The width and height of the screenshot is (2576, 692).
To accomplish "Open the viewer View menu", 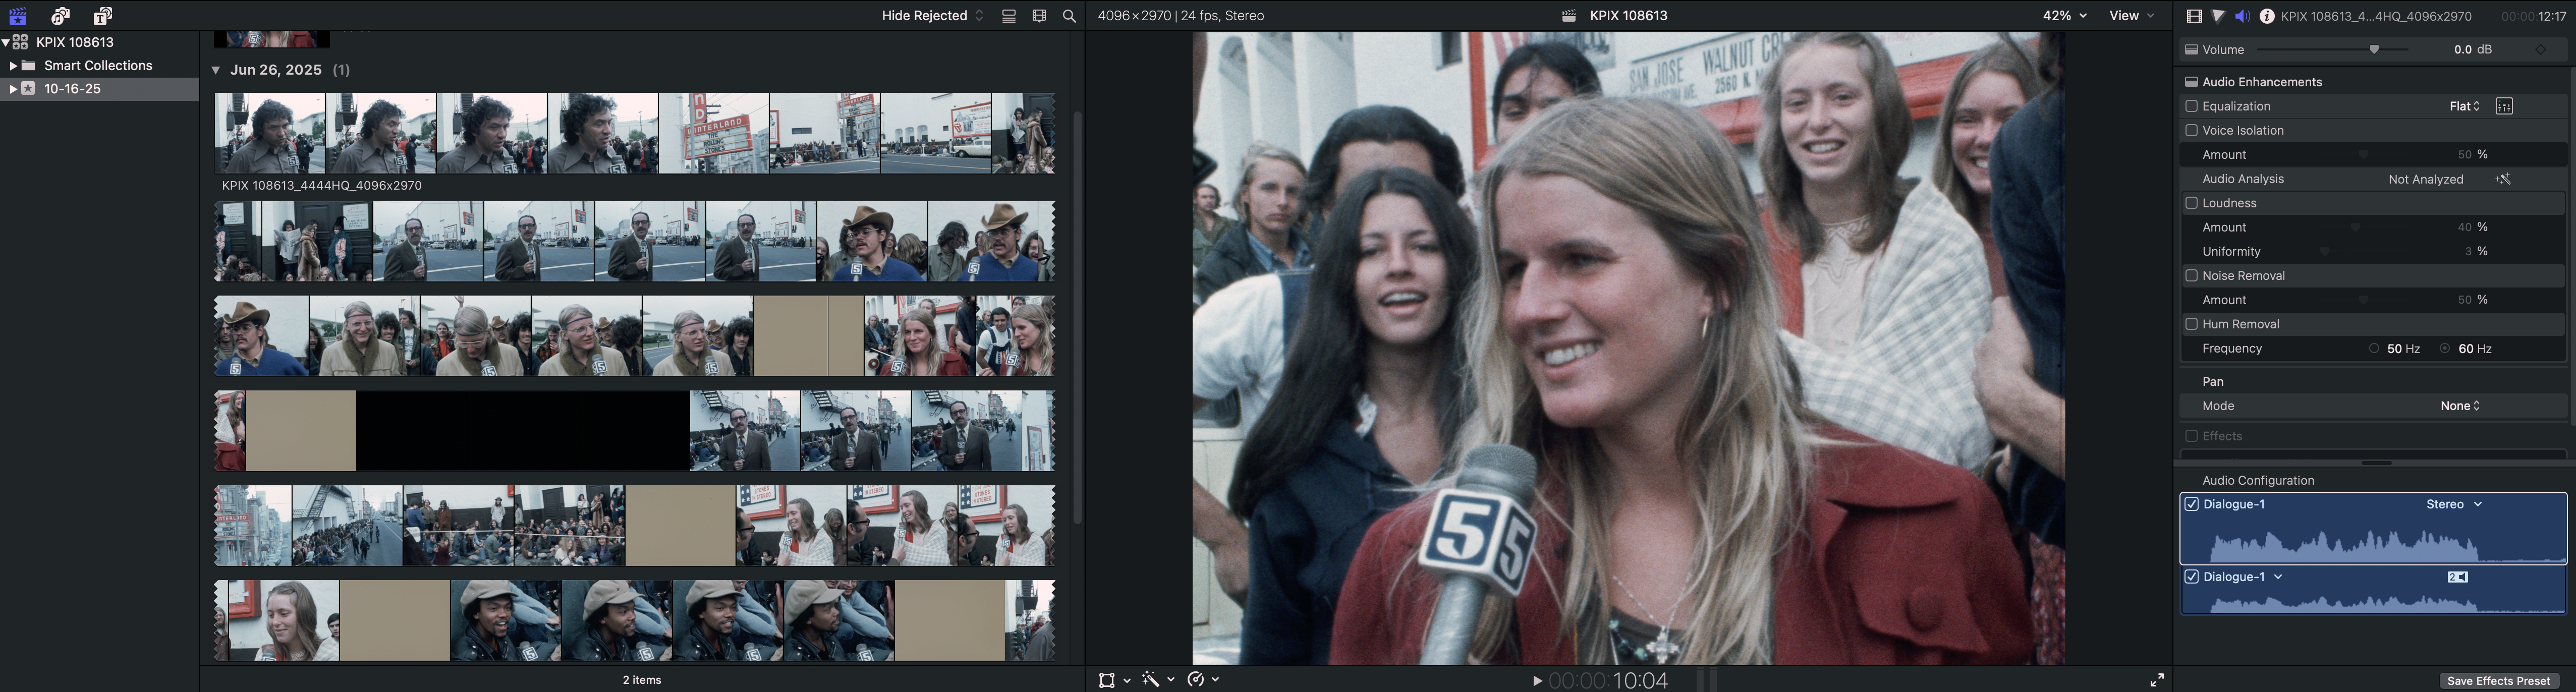I will coord(2131,16).
